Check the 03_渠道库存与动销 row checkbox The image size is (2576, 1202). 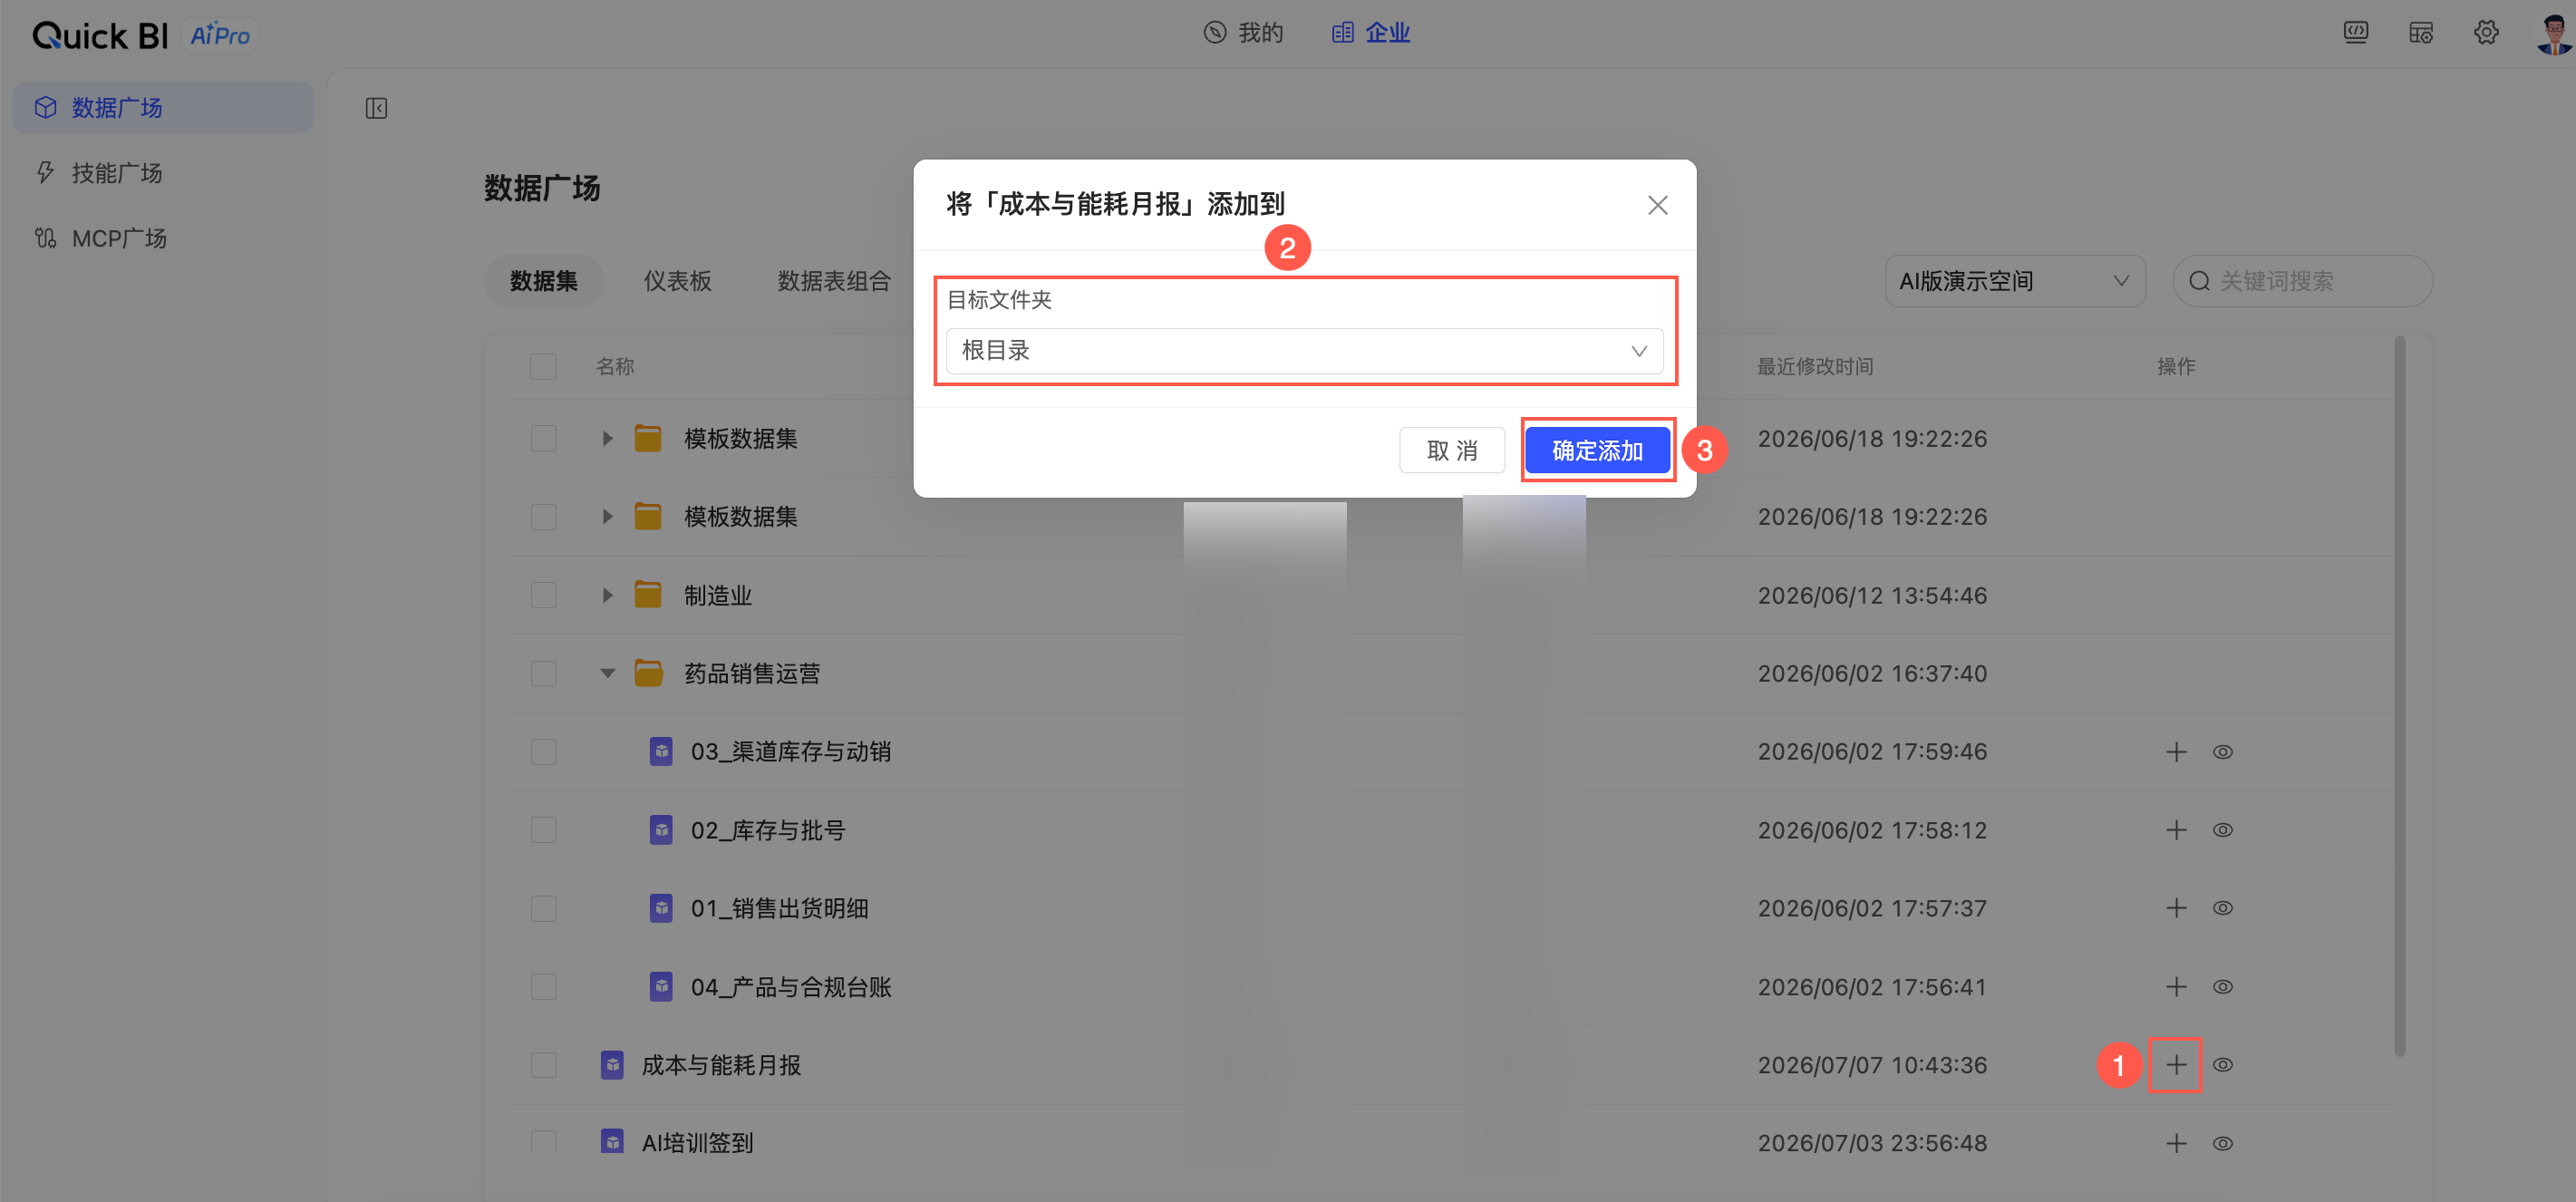pos(543,752)
